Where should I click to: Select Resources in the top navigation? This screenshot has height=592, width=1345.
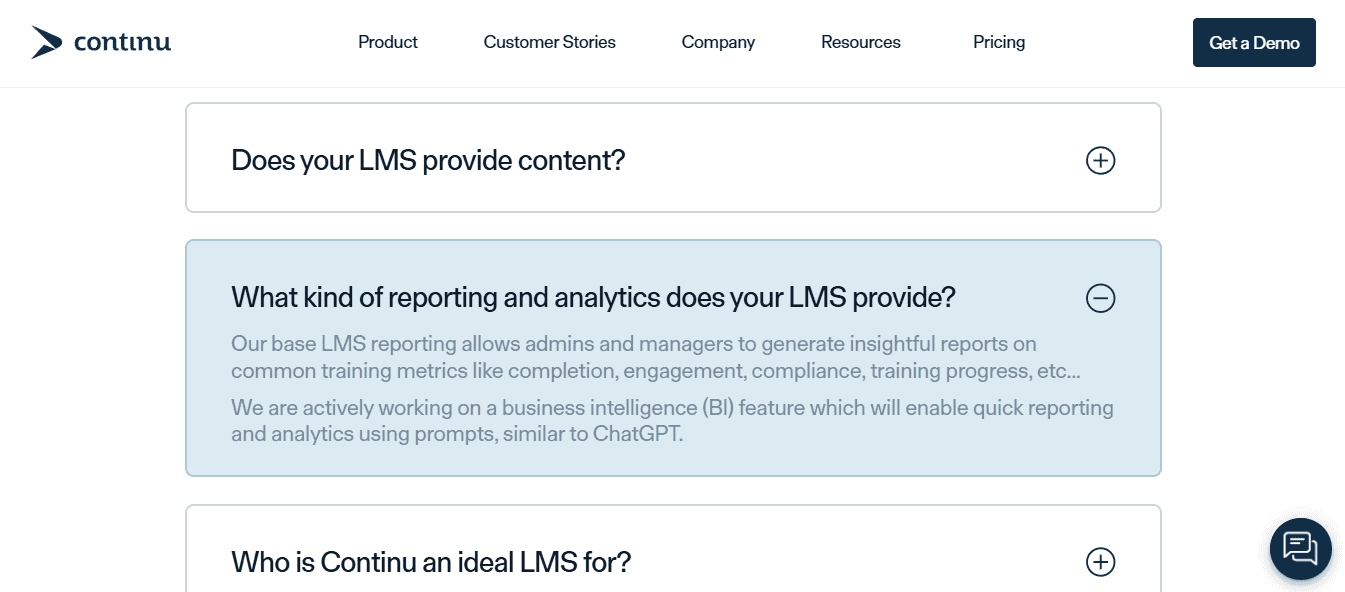[861, 42]
